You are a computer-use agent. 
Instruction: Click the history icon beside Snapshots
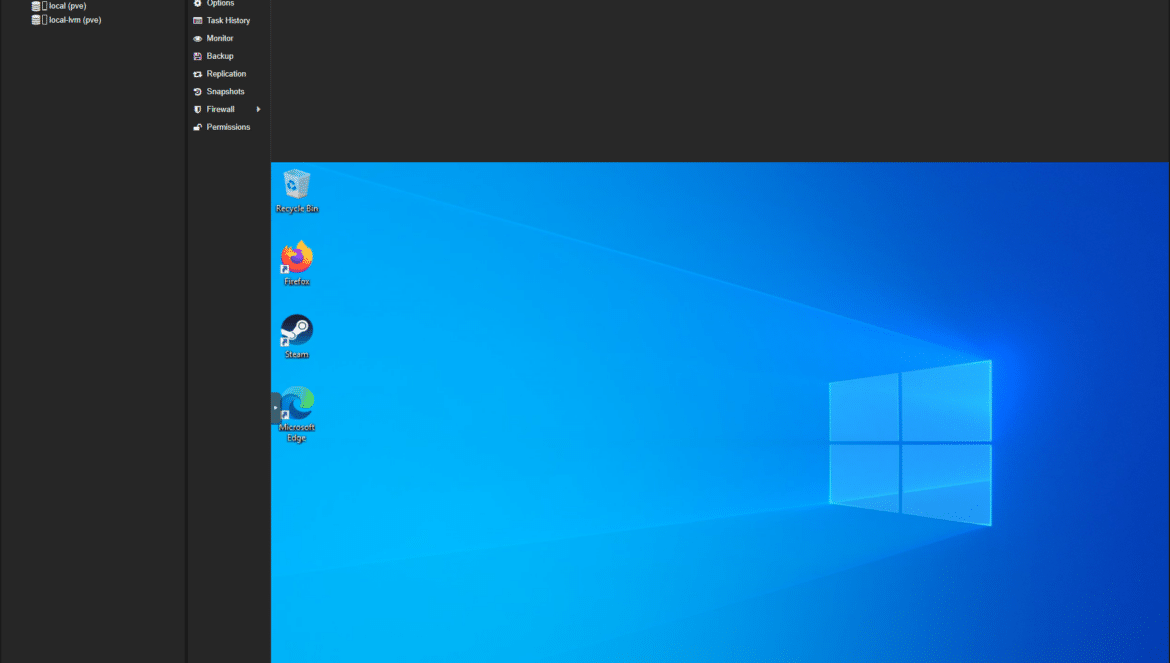198,92
